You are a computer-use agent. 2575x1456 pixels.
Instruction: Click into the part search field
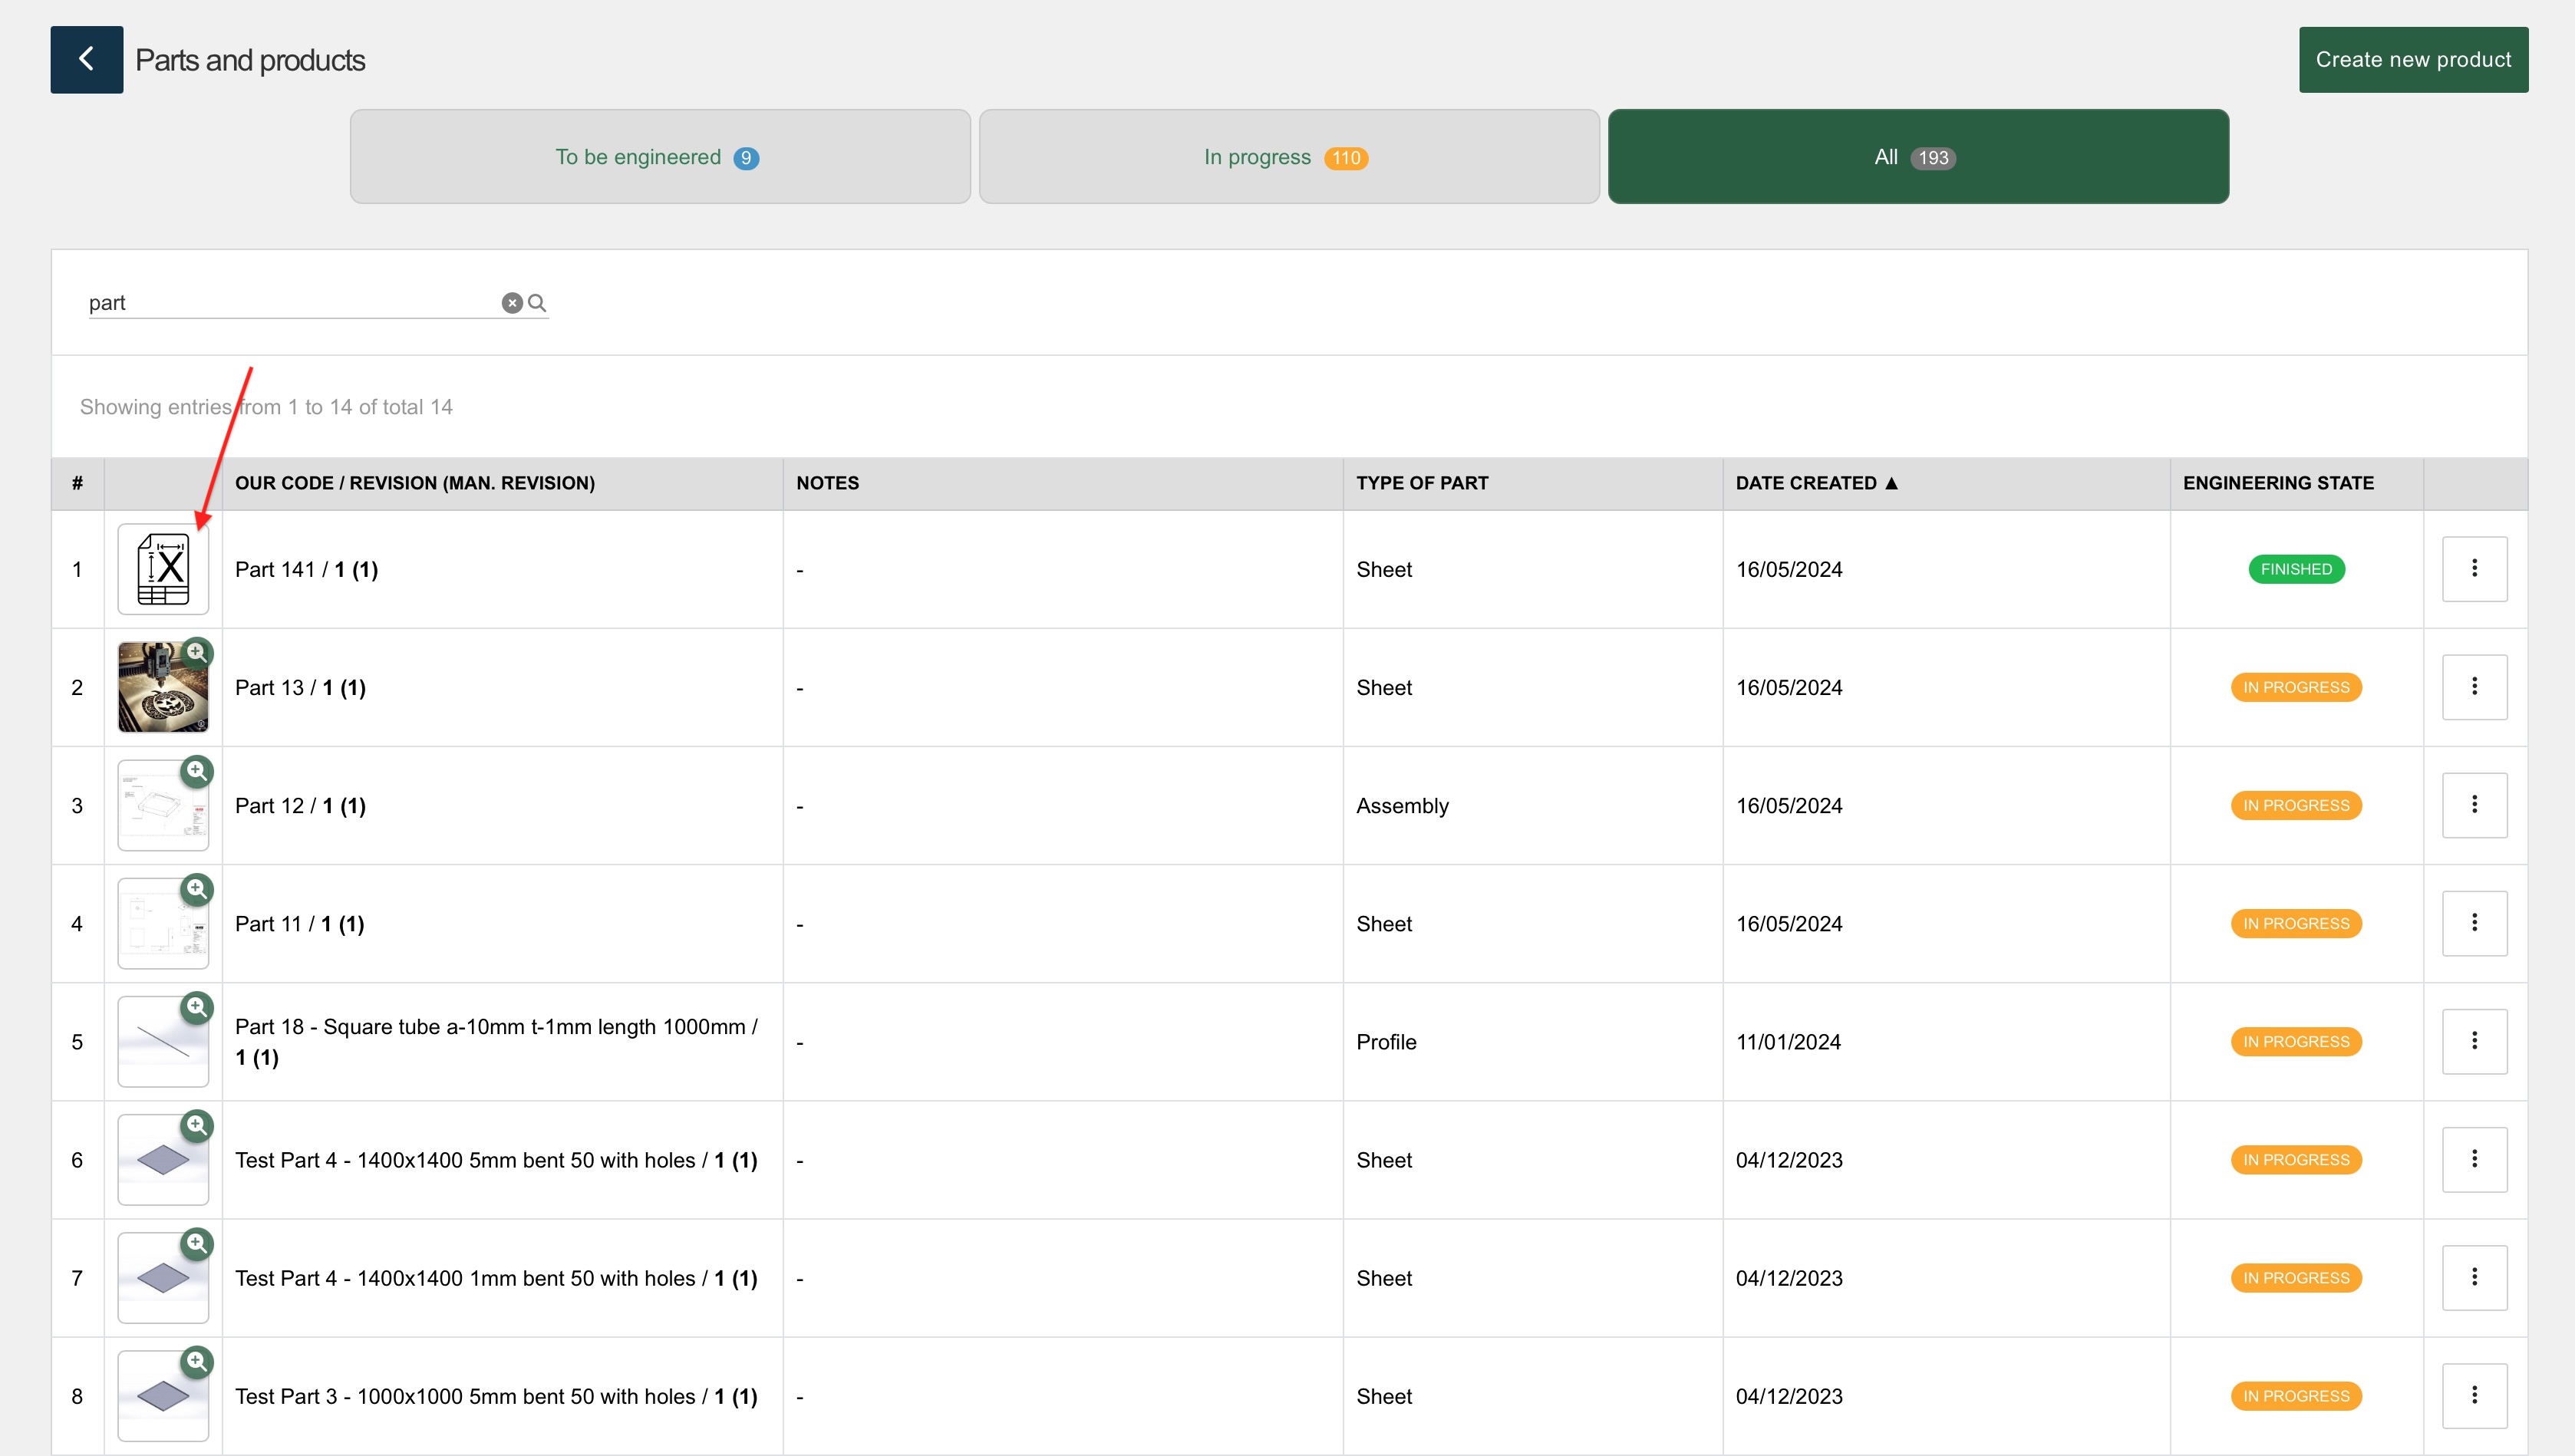coord(290,303)
